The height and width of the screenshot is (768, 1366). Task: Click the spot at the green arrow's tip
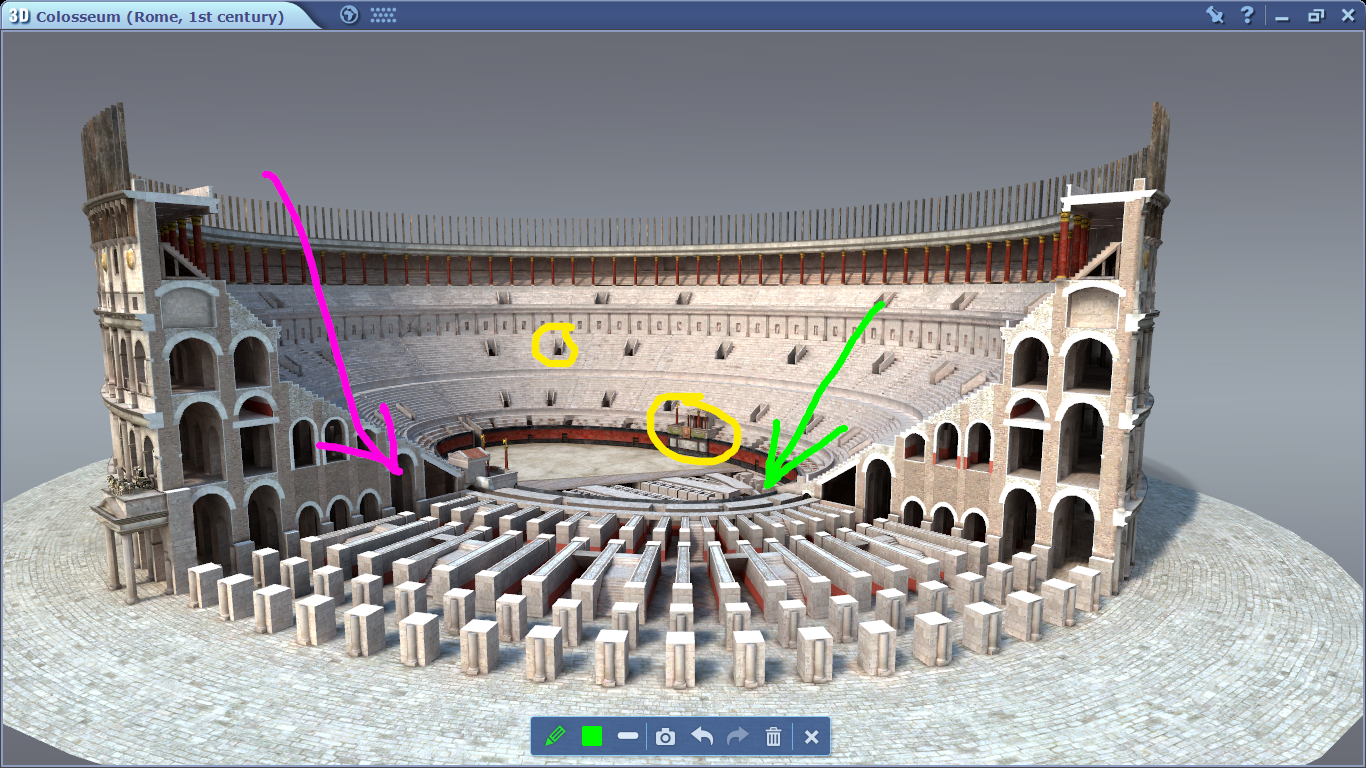pos(766,487)
